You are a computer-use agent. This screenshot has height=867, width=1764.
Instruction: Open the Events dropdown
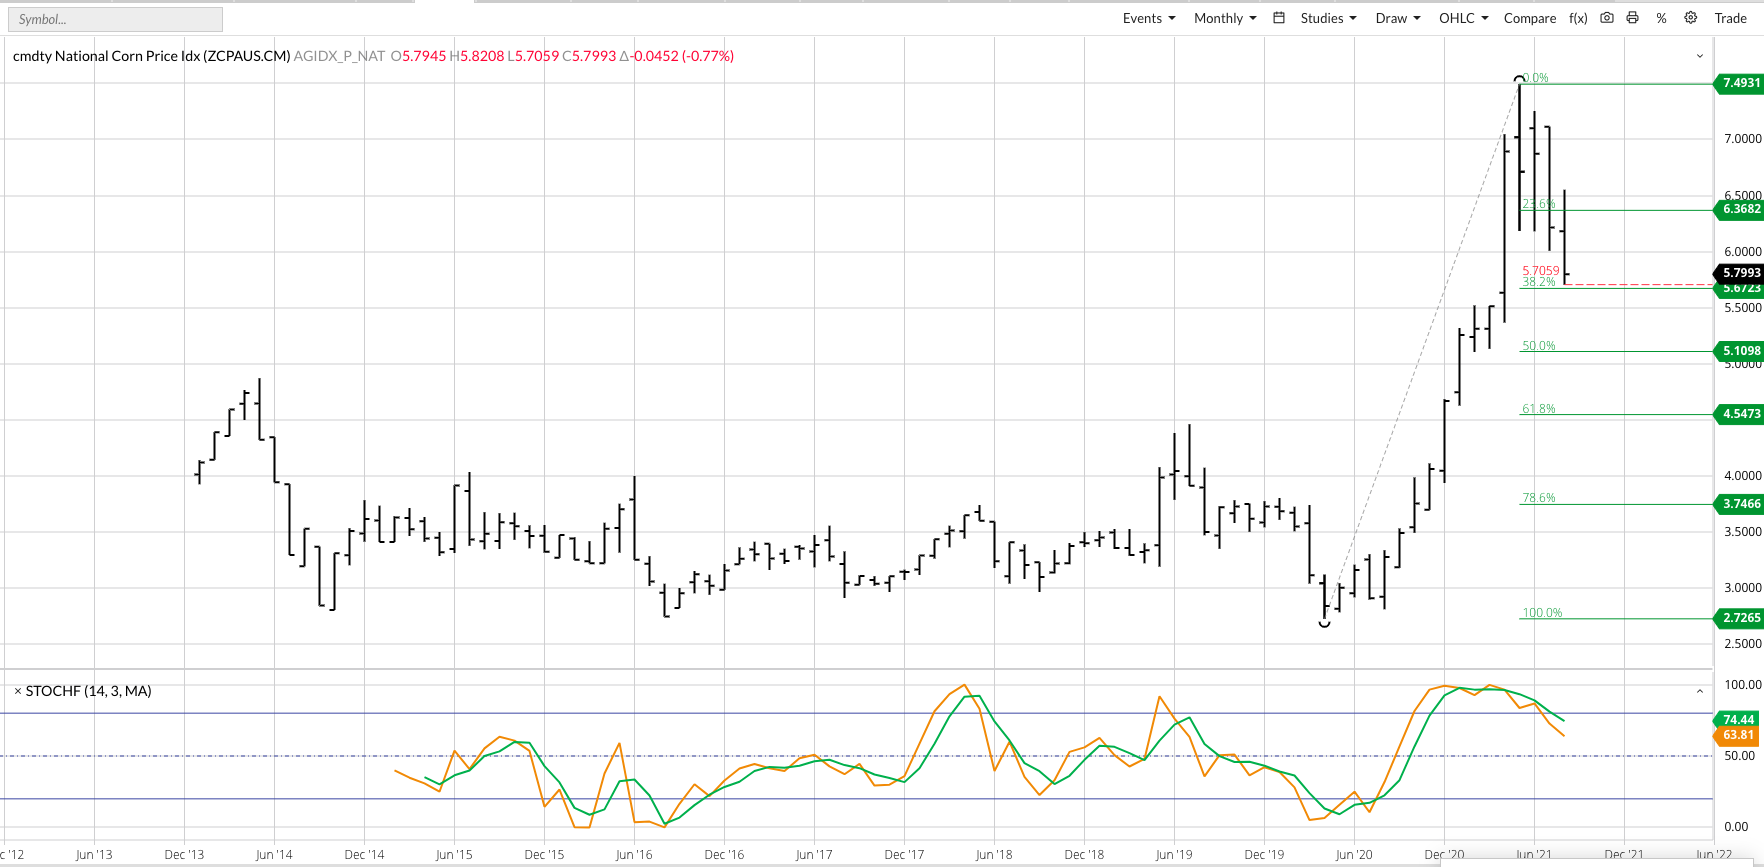pyautogui.click(x=1148, y=18)
